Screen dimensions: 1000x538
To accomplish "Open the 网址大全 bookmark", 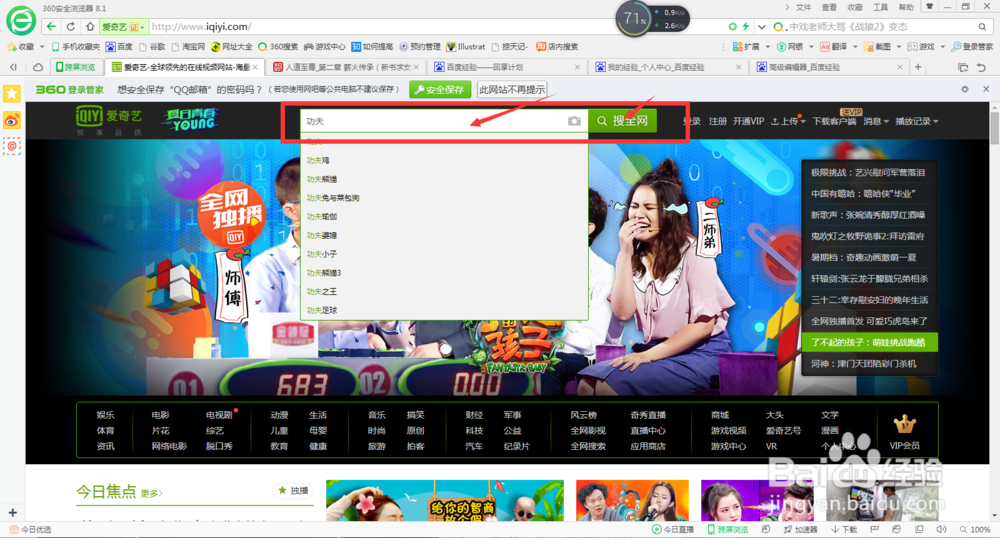I will tap(232, 47).
